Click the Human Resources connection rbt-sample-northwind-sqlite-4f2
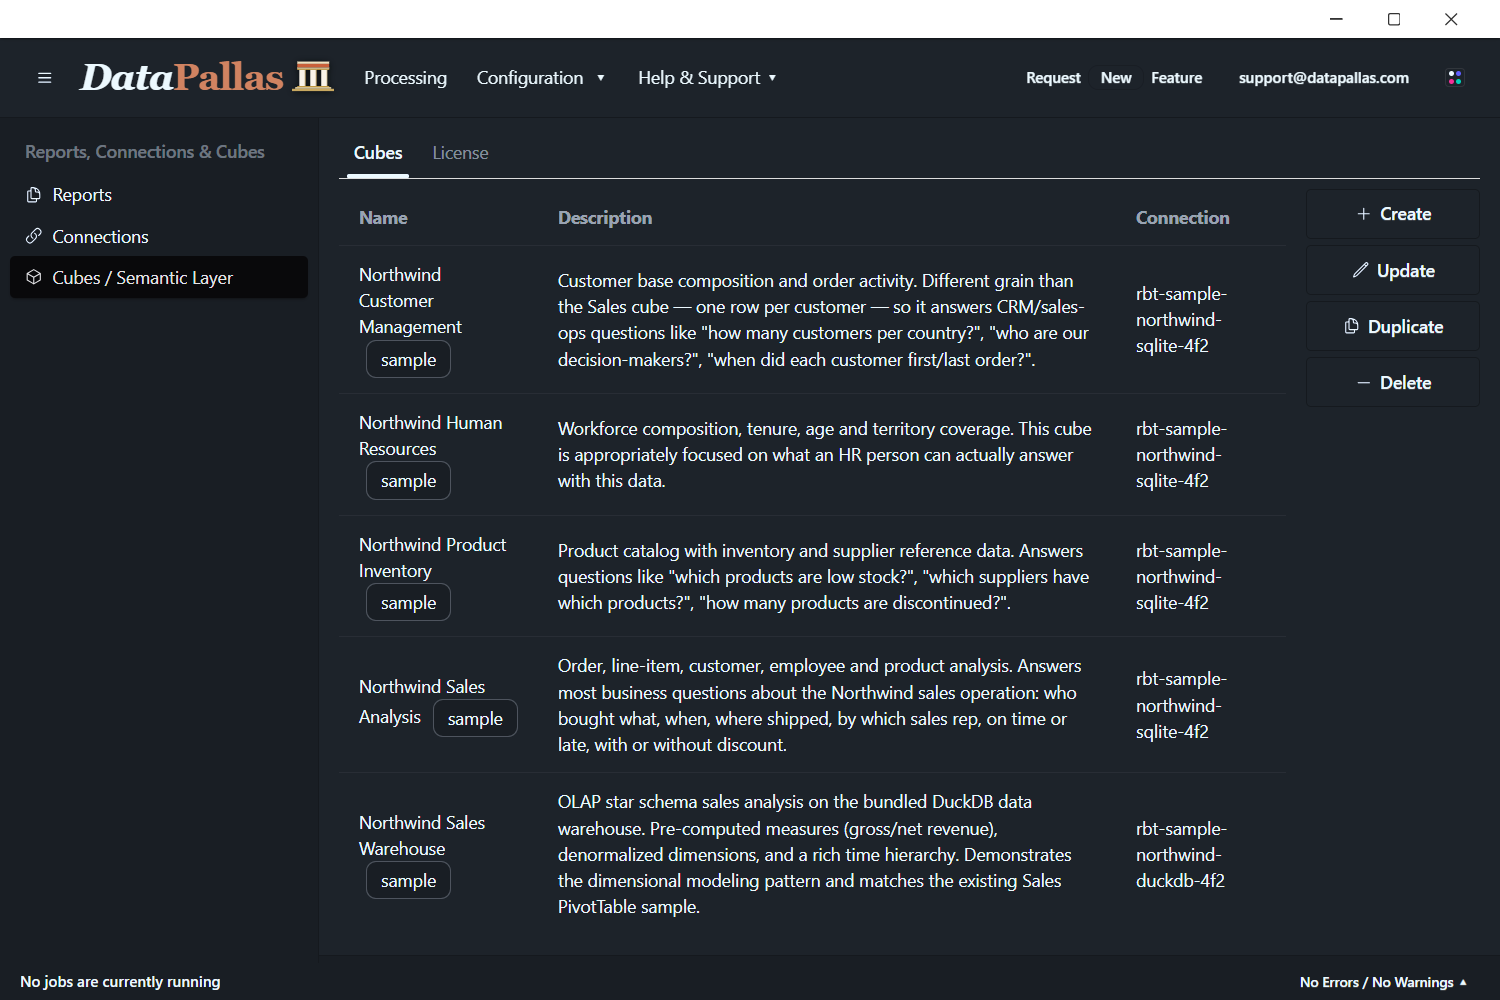The width and height of the screenshot is (1500, 1000). click(x=1181, y=455)
